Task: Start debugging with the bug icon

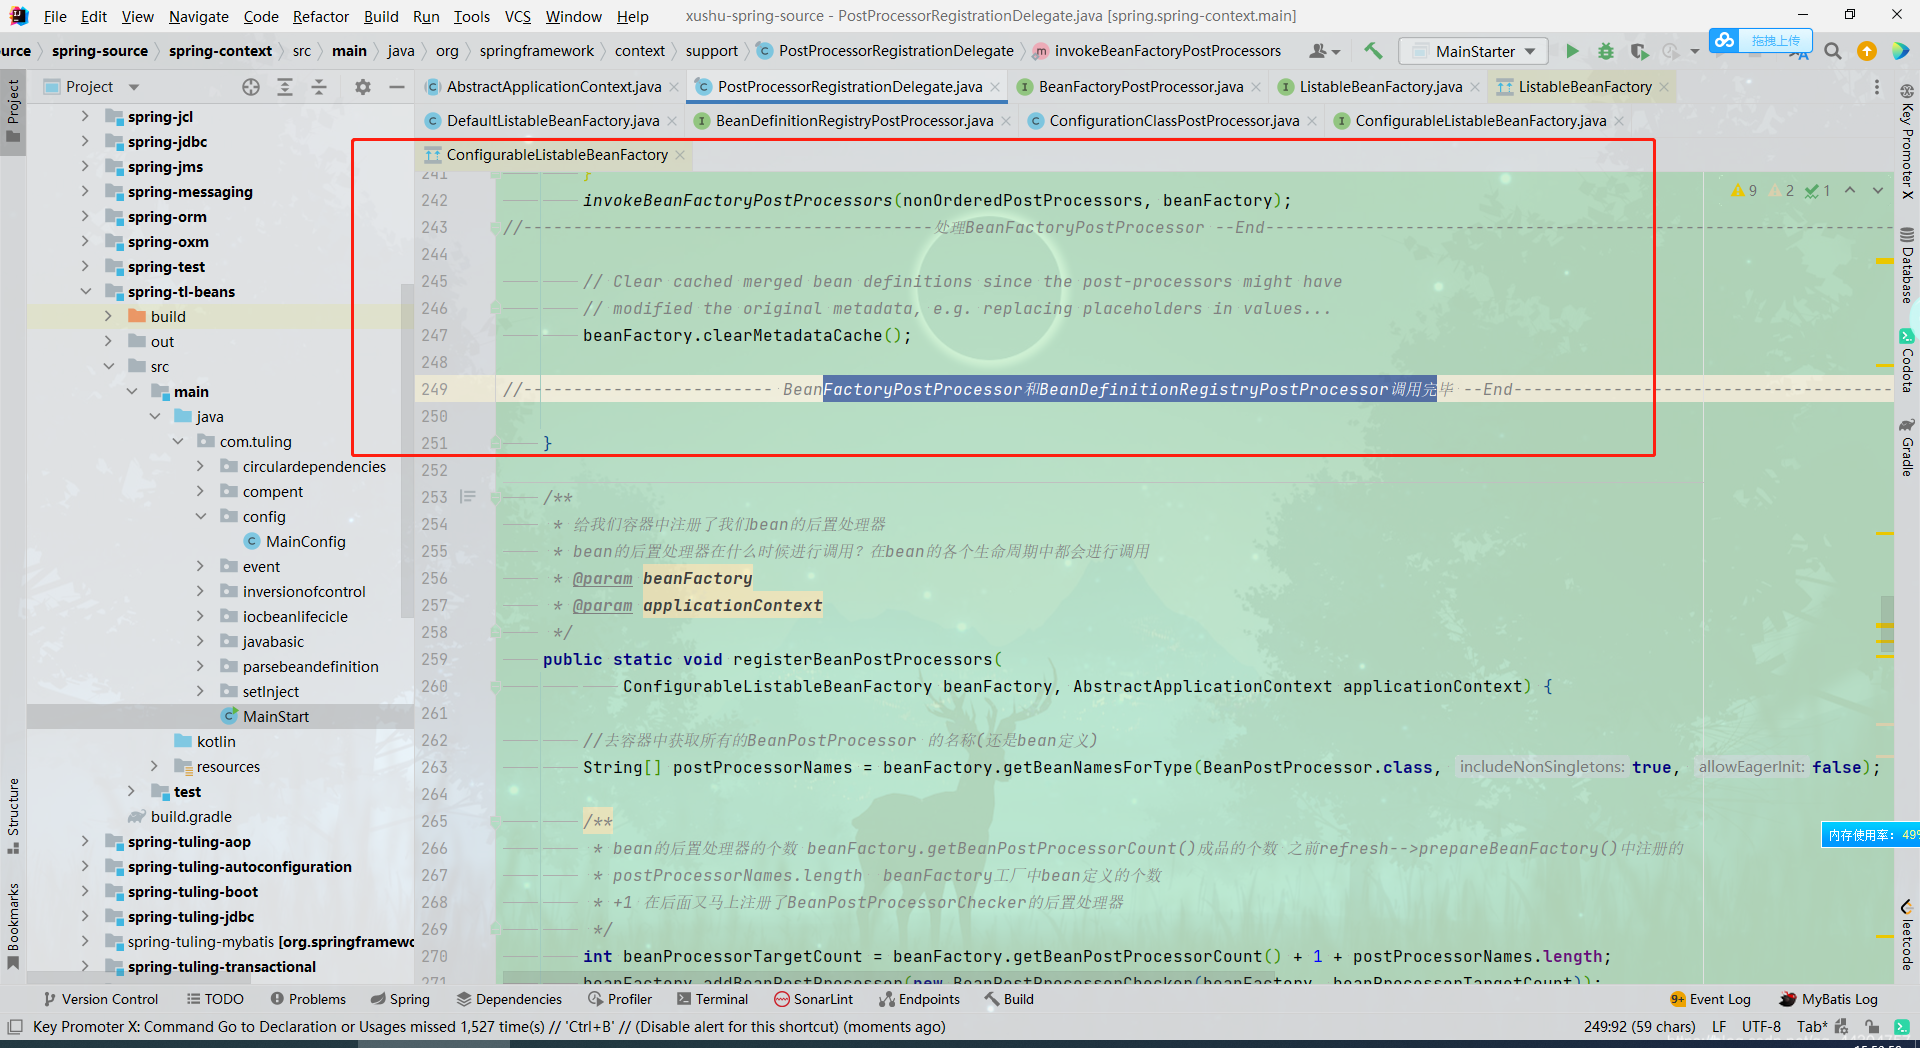Action: tap(1606, 51)
